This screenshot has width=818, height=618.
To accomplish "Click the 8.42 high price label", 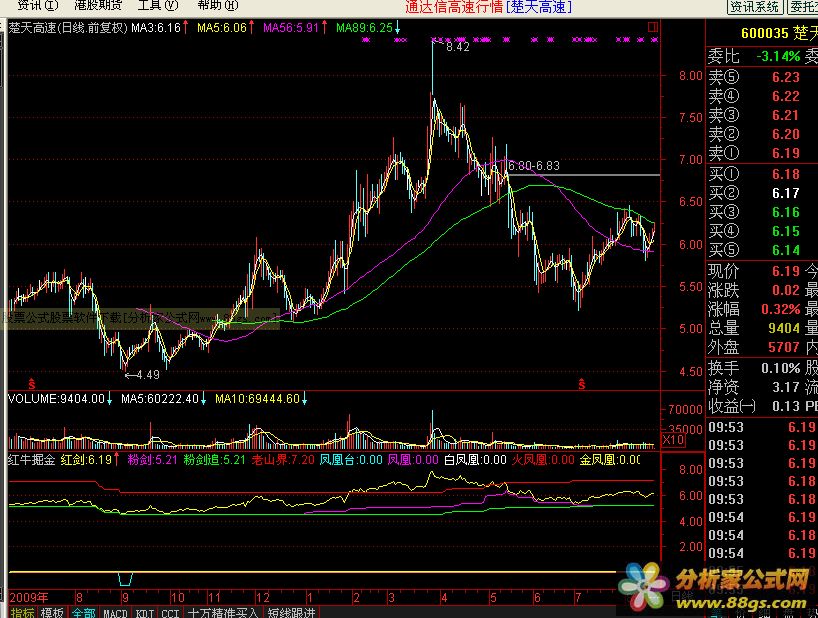I will point(458,47).
